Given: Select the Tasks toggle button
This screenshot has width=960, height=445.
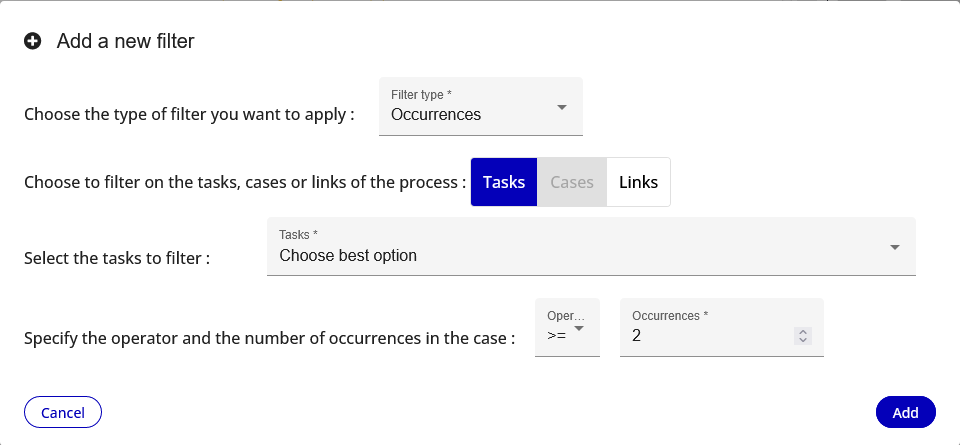Looking at the screenshot, I should [504, 182].
